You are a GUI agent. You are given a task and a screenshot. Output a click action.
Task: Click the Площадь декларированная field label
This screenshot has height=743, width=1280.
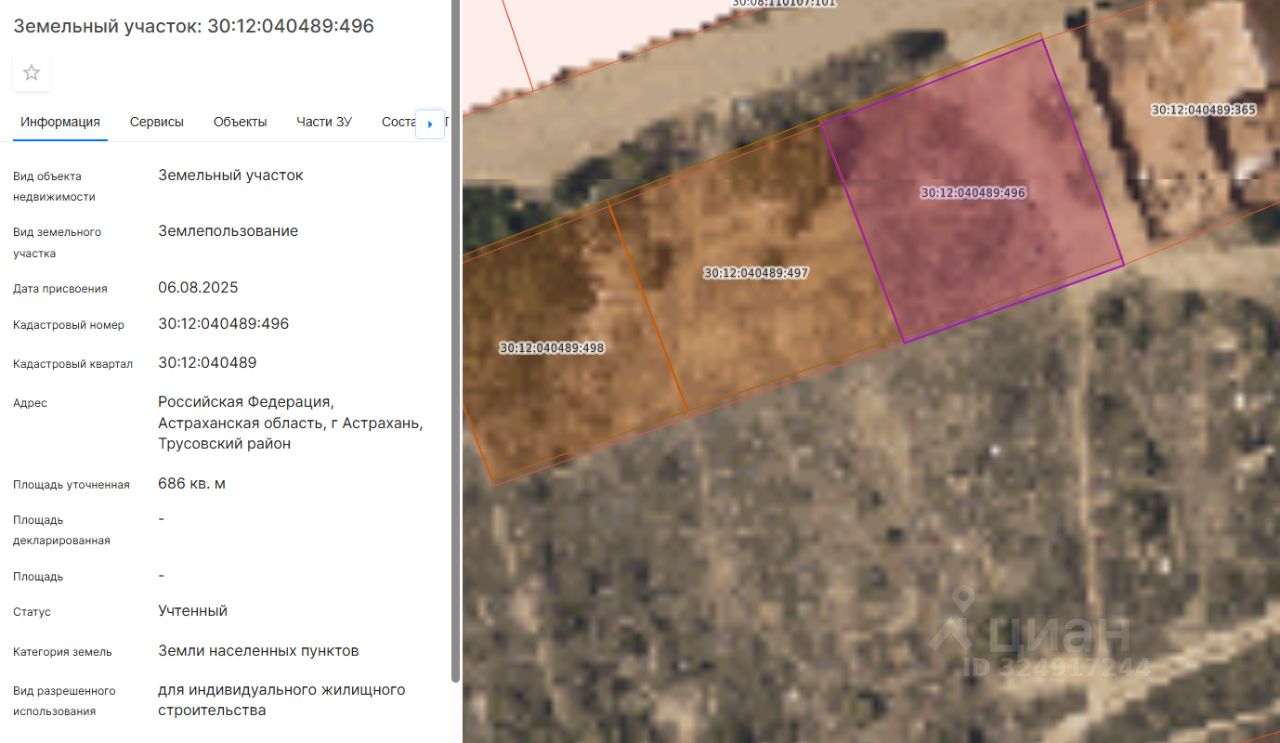[x=62, y=530]
